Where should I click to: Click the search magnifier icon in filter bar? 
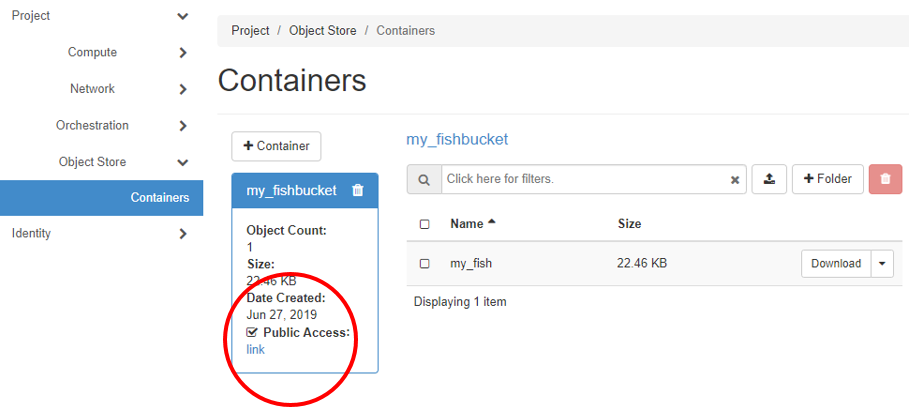click(424, 180)
